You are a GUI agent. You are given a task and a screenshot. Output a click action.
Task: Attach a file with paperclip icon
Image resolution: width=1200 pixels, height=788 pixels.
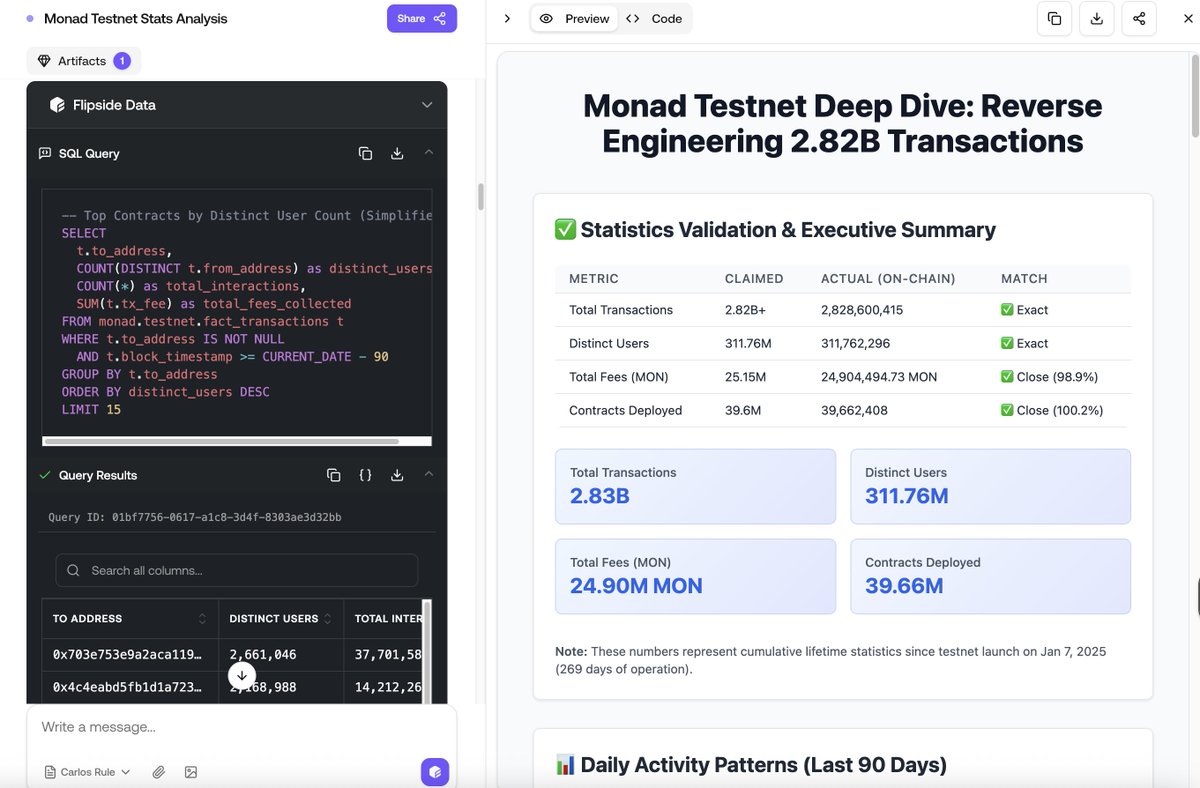click(x=158, y=772)
